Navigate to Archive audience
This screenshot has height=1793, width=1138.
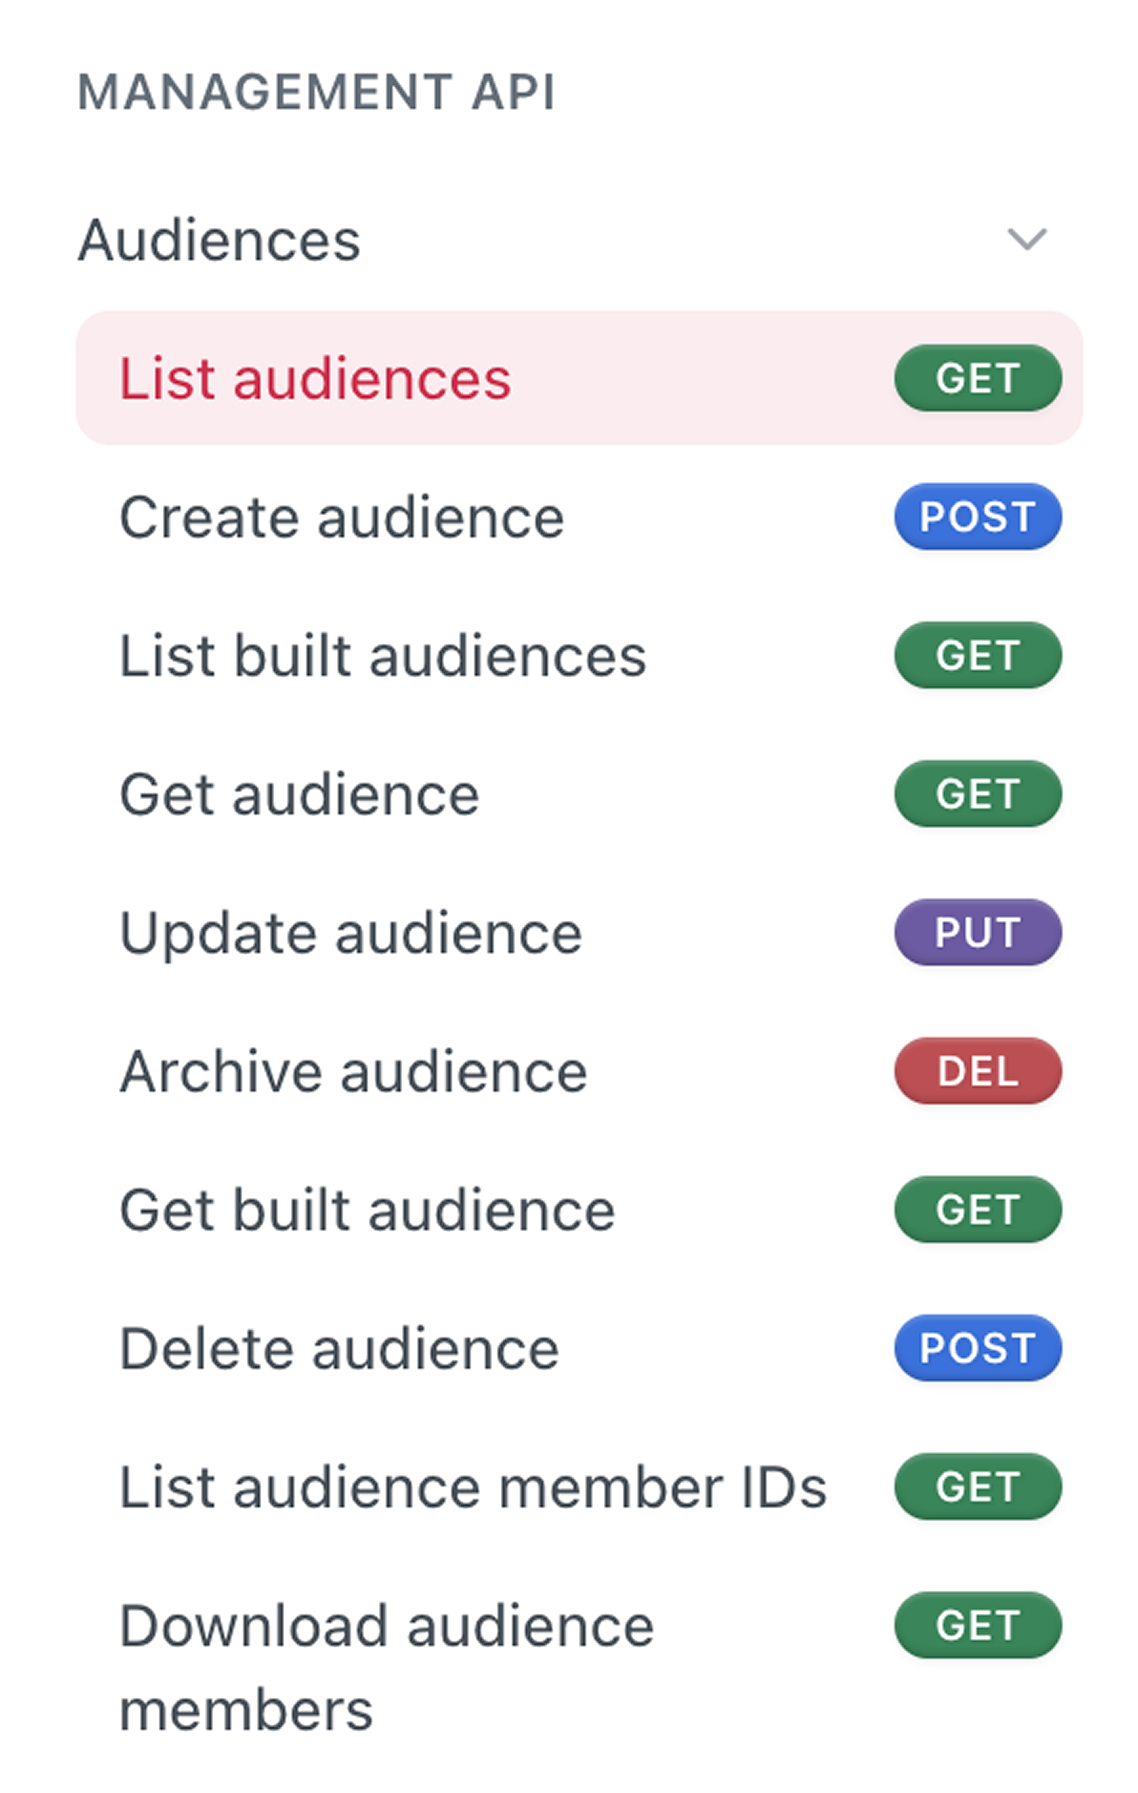coord(579,1071)
